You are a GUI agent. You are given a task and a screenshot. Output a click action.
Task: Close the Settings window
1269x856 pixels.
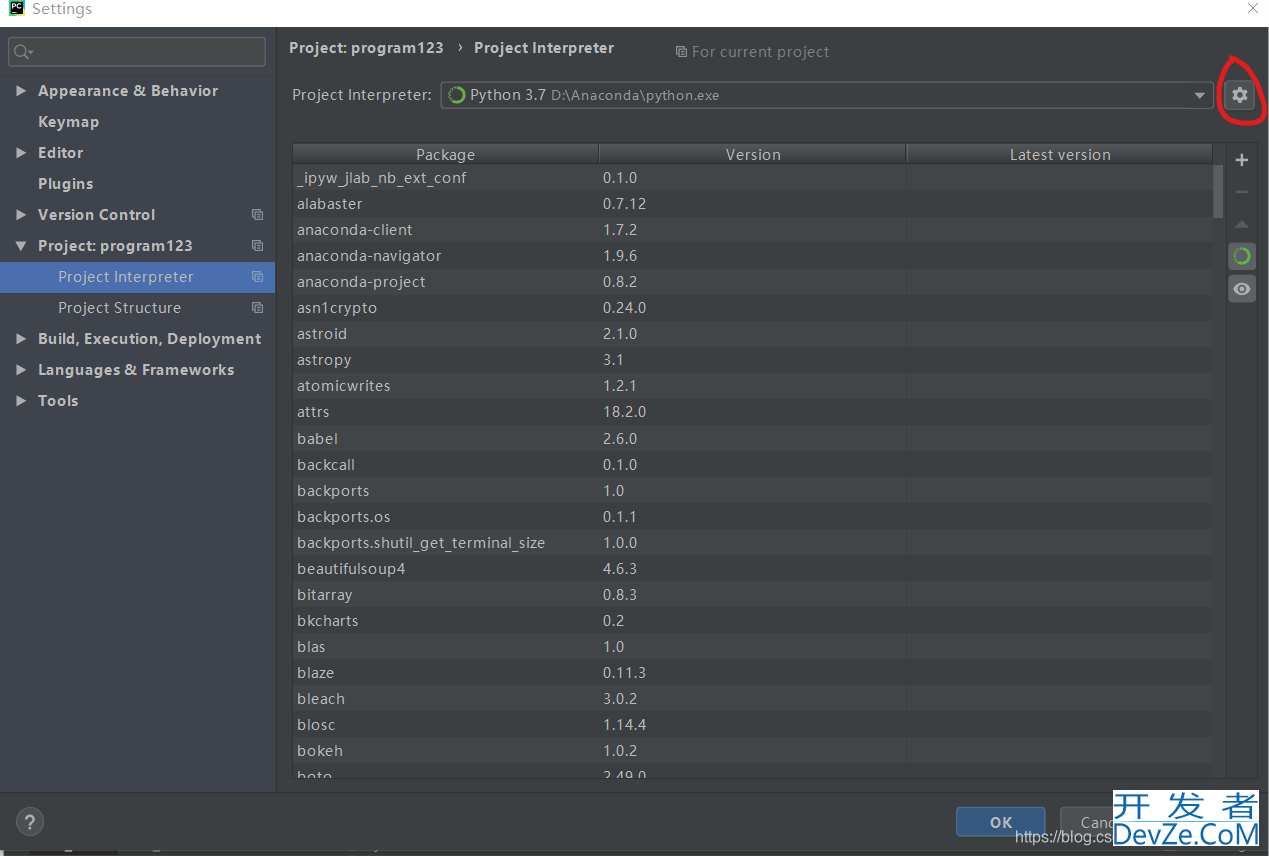click(x=1252, y=9)
